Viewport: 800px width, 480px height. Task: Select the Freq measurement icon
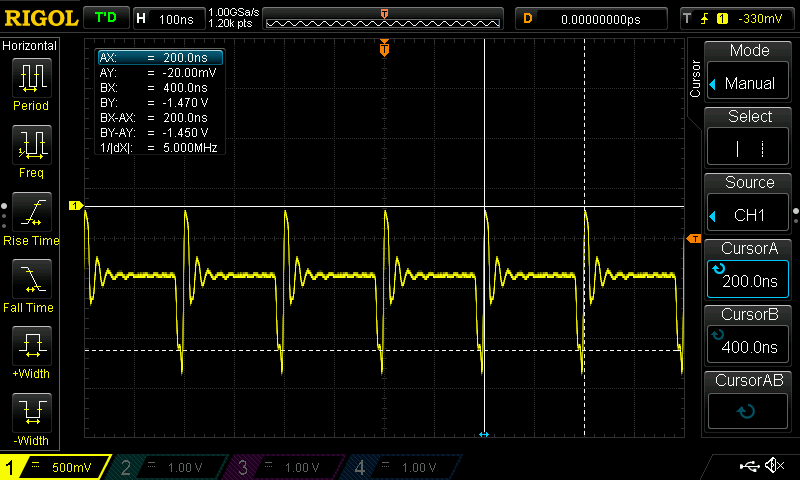30,150
